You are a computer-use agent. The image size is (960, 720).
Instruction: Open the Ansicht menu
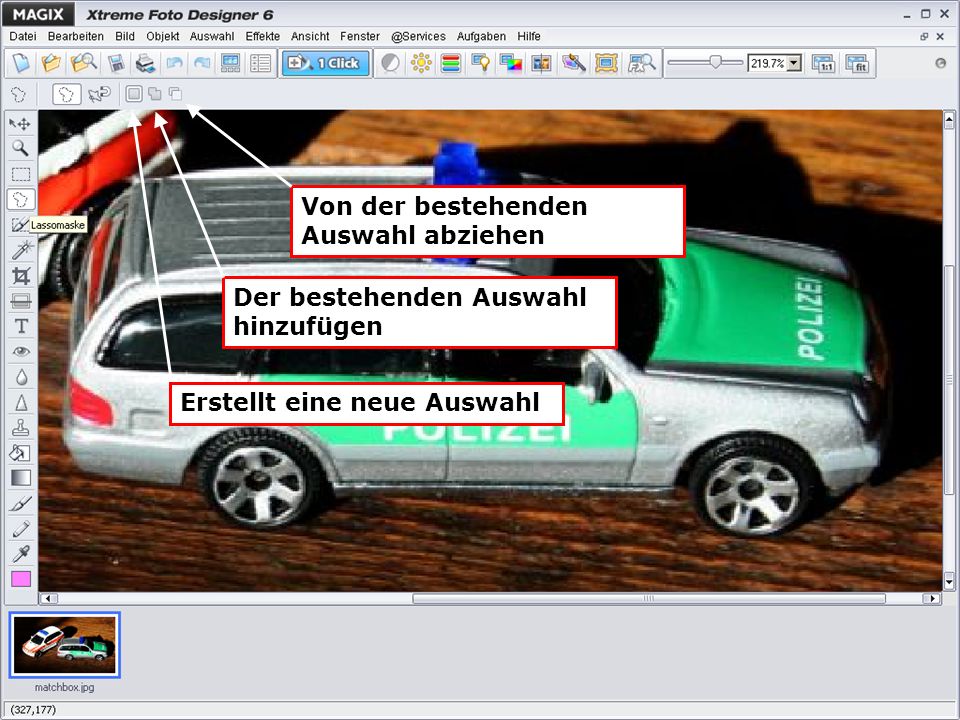(x=310, y=37)
